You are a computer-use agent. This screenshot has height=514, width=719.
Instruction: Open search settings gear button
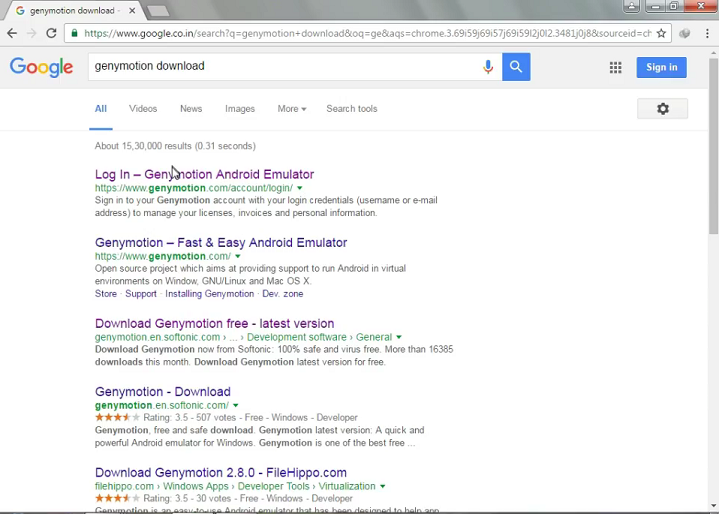pos(662,109)
